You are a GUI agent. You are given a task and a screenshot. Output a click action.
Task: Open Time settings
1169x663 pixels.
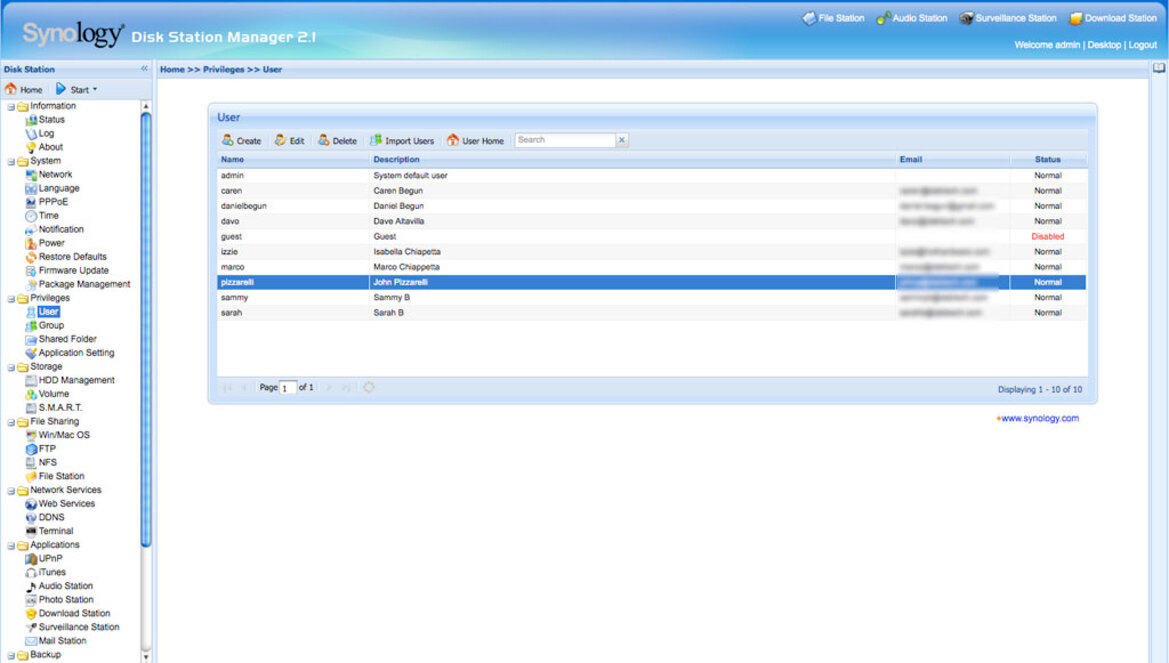click(48, 216)
